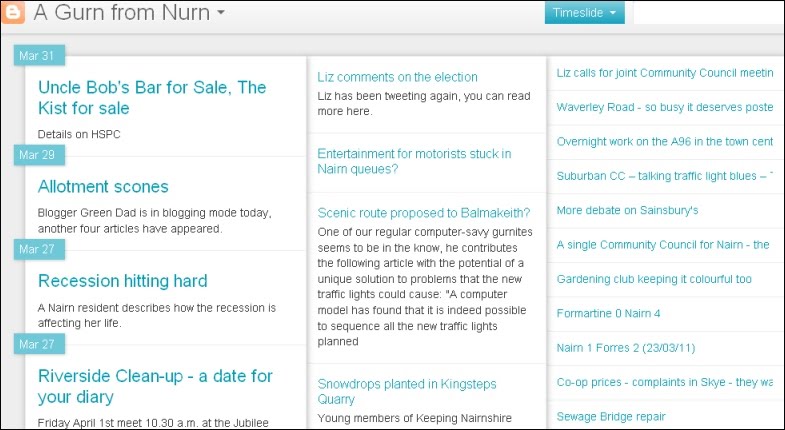
Task: Click the orange Blogger logo icon
Action: pyautogui.click(x=13, y=13)
